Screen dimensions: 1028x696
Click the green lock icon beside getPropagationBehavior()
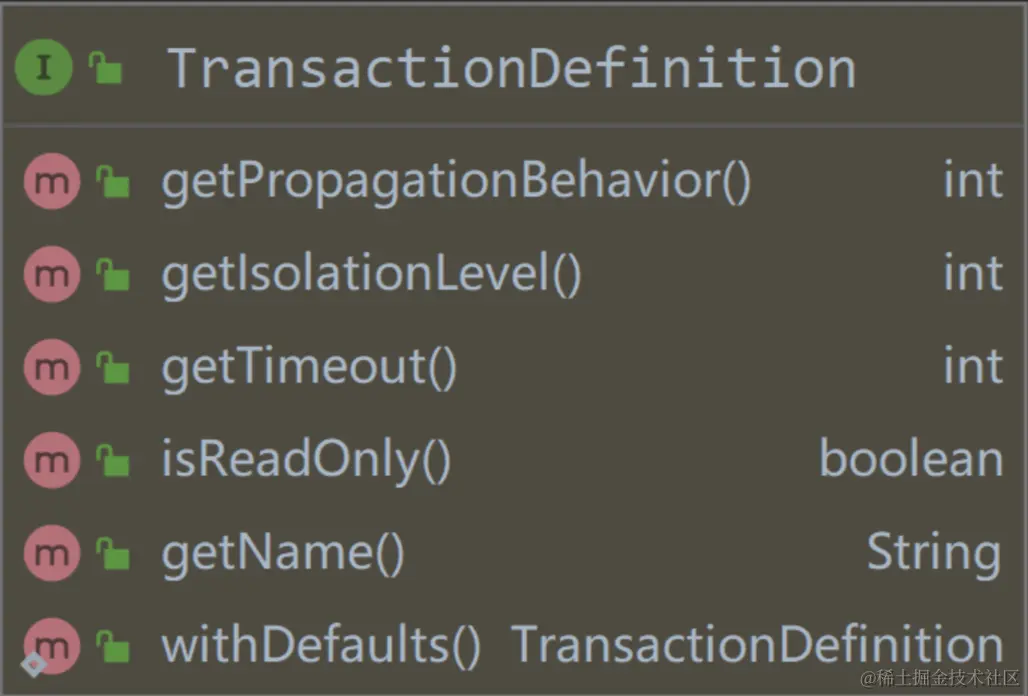(113, 182)
